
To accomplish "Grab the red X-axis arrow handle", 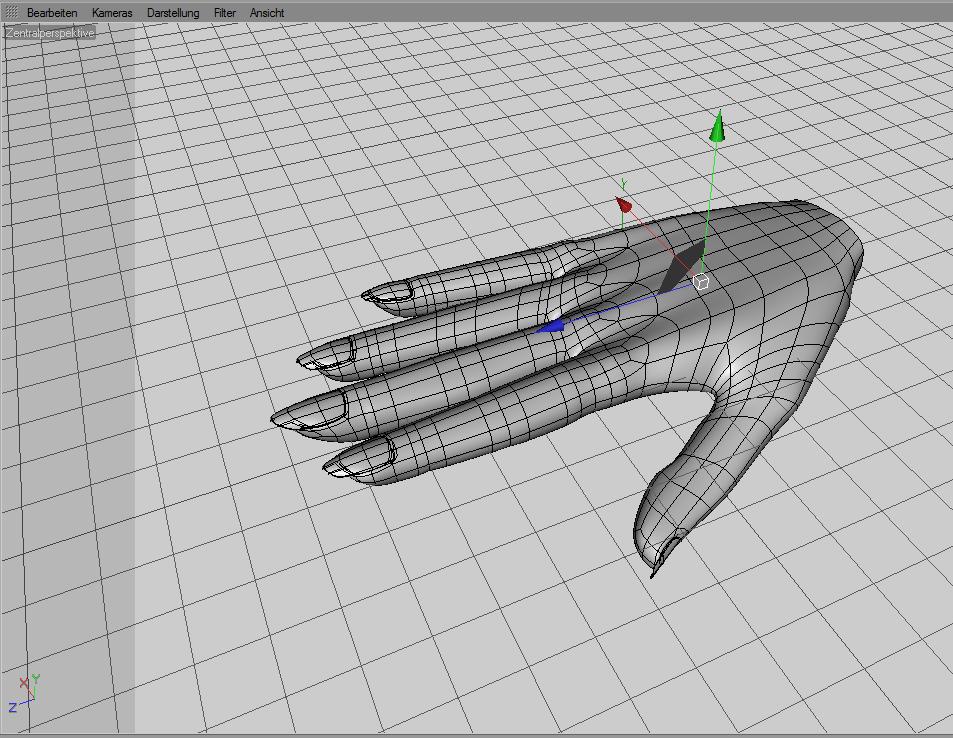I will [623, 204].
